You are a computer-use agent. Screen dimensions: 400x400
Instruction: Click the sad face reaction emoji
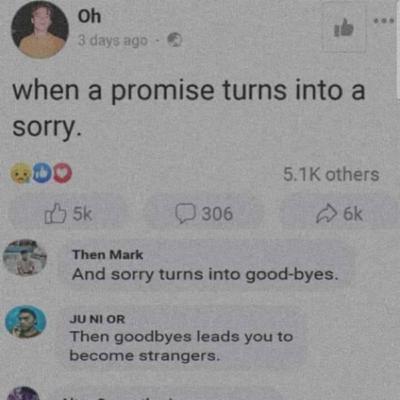(x=21, y=173)
